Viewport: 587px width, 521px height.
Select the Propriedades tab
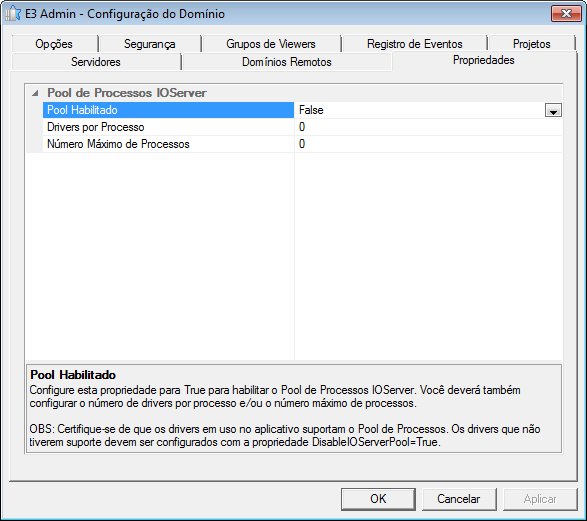pos(484,60)
